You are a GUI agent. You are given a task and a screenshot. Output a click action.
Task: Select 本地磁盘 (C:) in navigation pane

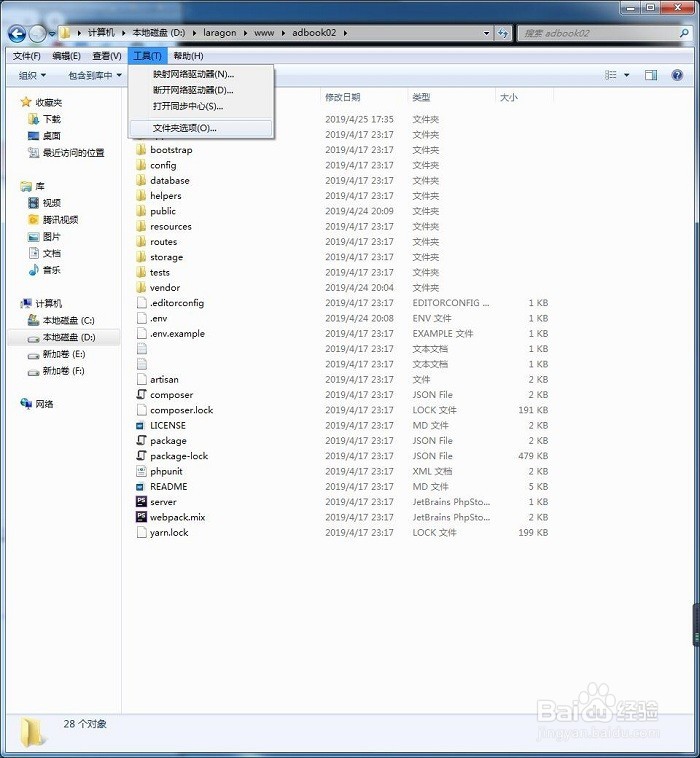[68, 321]
